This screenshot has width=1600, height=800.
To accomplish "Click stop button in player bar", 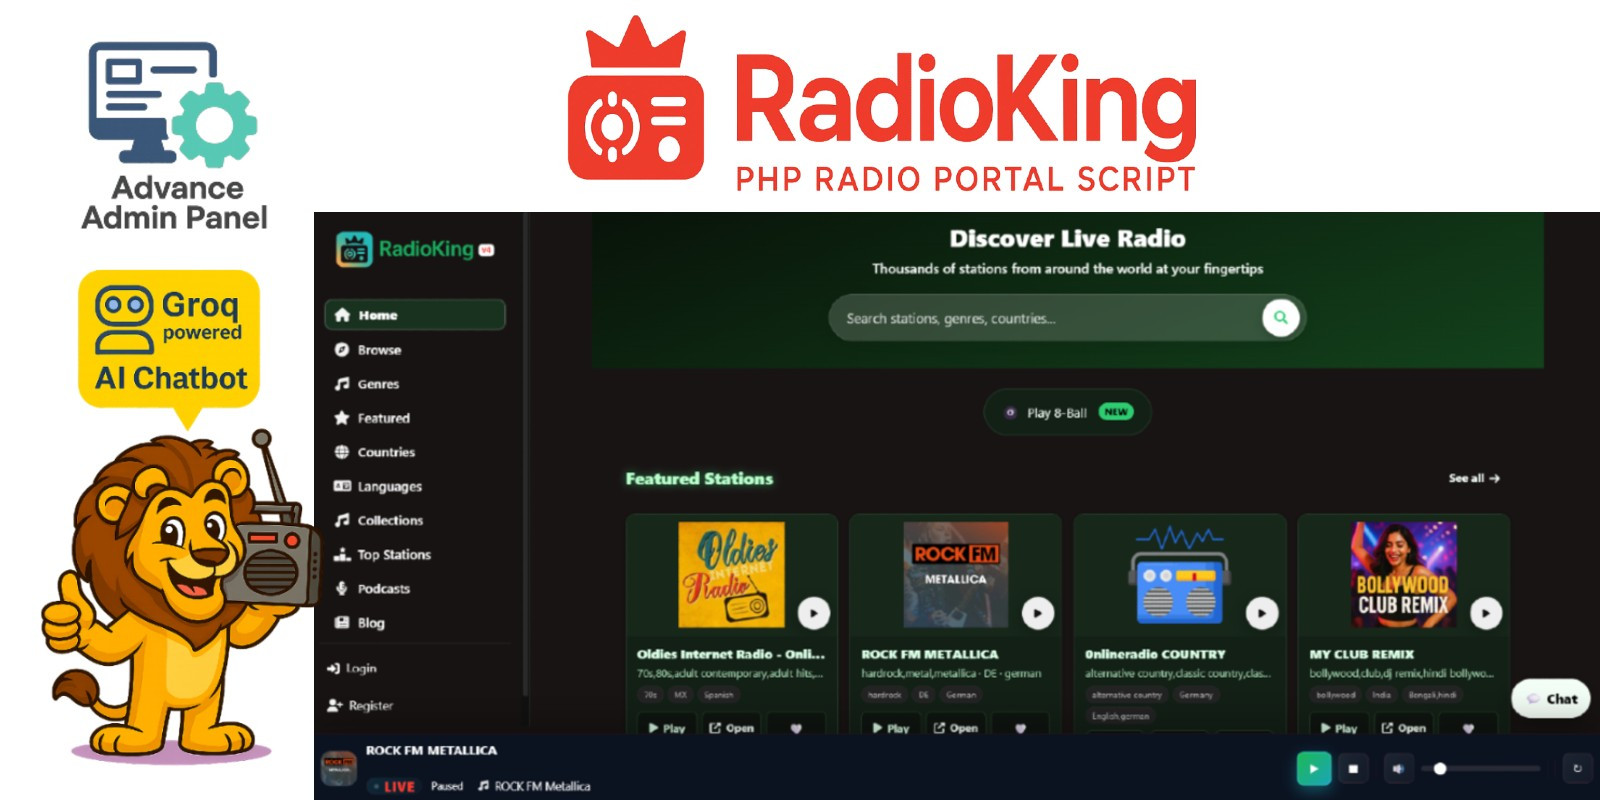I will tap(1353, 769).
